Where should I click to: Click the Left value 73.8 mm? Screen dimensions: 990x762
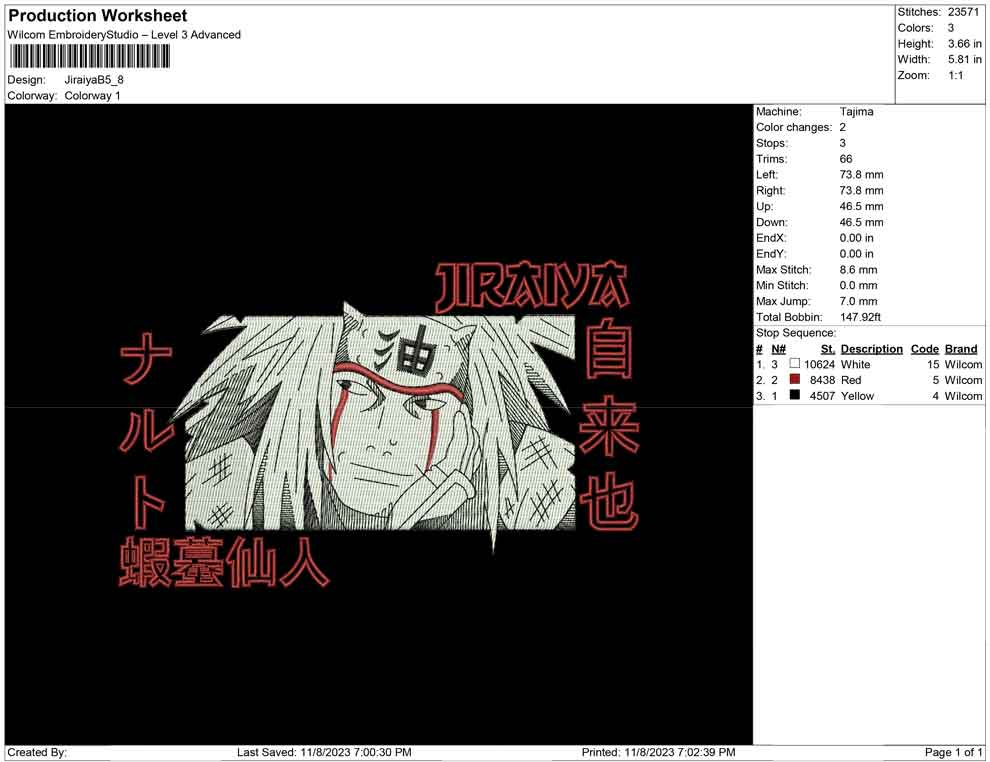pyautogui.click(x=861, y=174)
